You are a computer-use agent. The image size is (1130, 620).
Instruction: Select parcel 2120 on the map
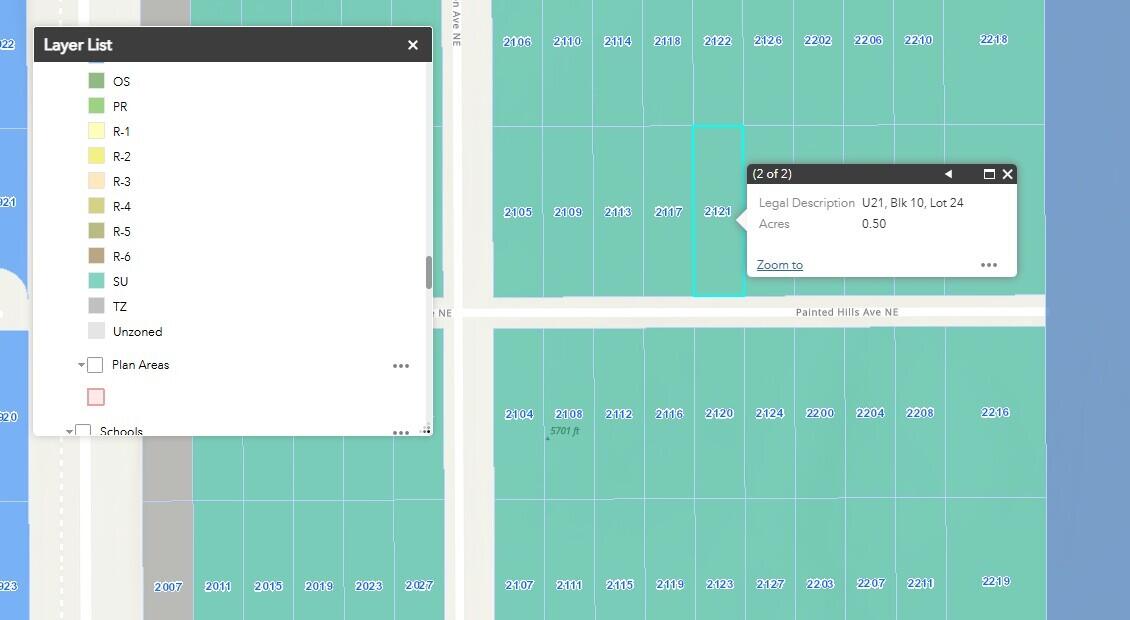pos(719,413)
